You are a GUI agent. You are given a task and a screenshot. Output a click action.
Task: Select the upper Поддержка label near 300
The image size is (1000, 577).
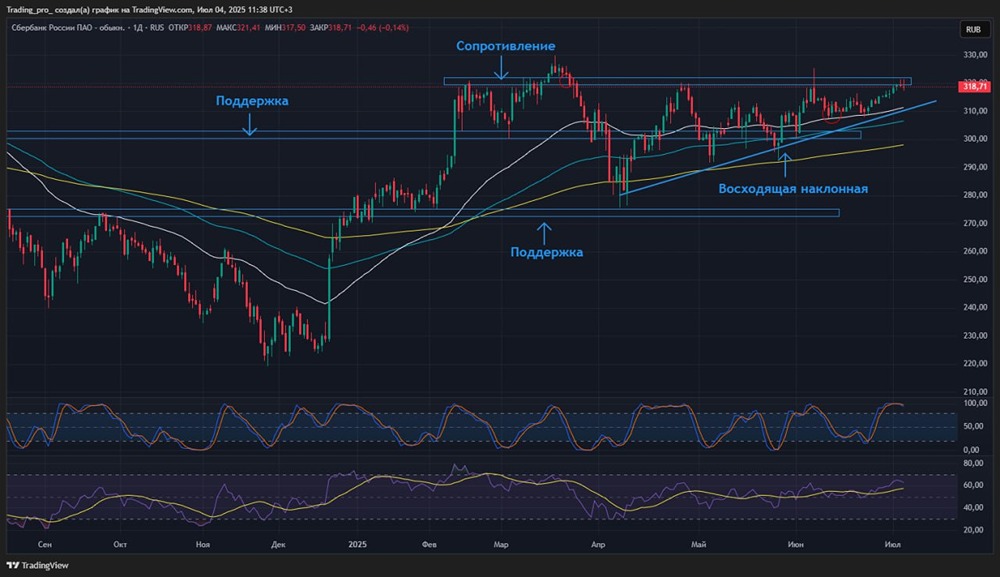click(x=252, y=101)
